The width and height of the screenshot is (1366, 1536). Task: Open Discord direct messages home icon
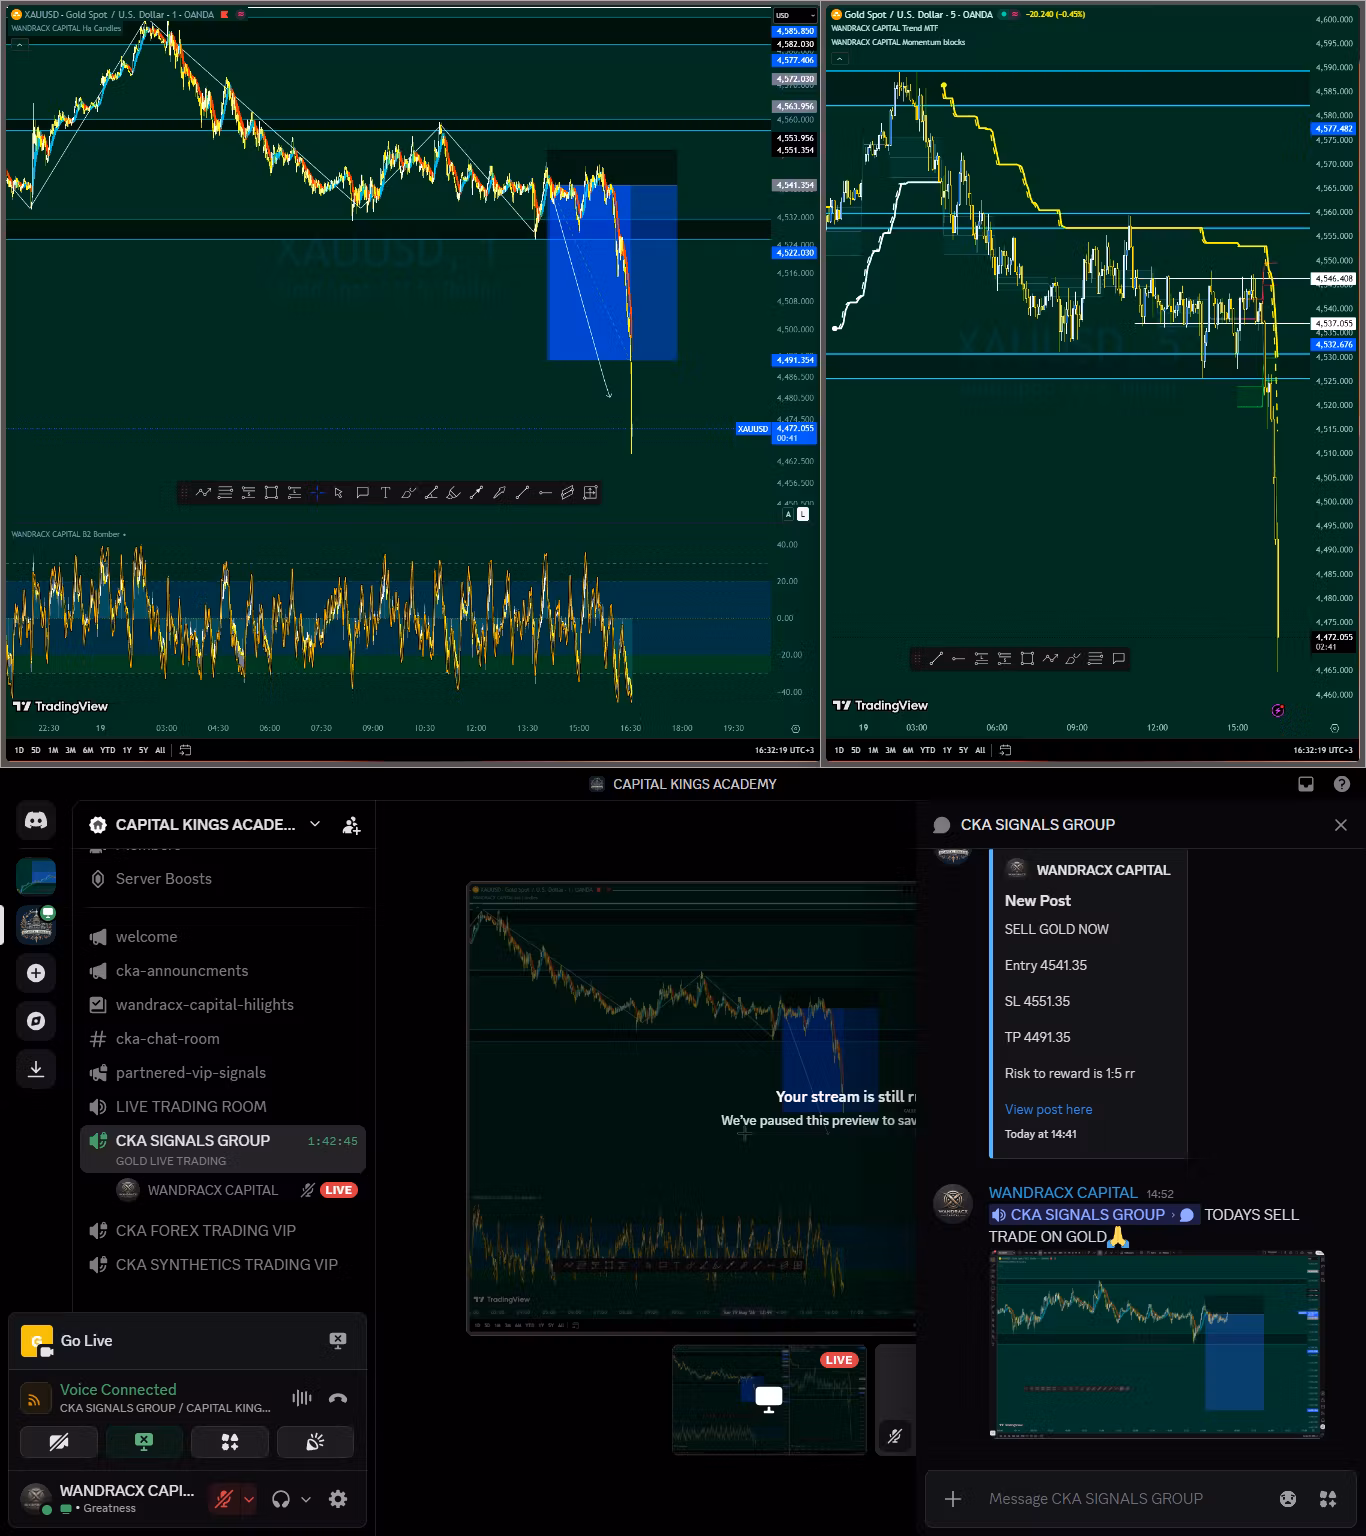click(36, 821)
